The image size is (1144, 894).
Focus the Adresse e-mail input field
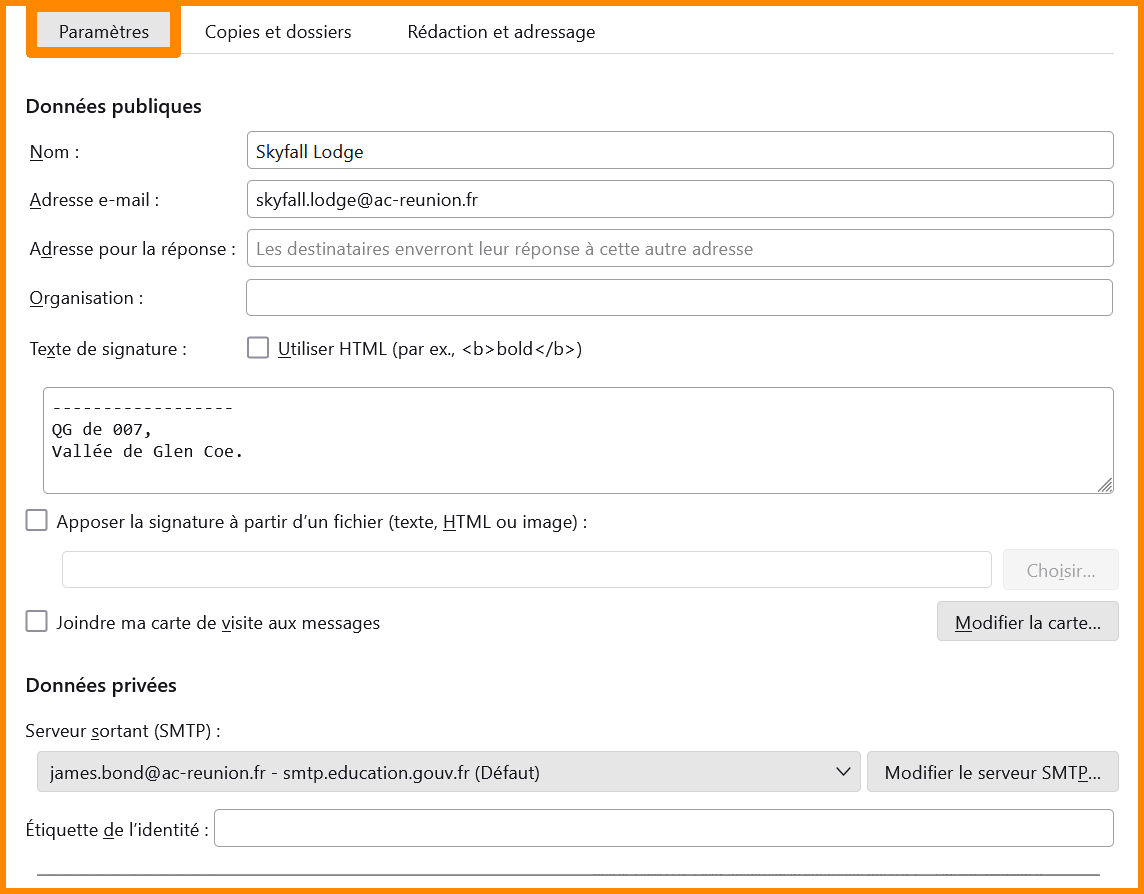coord(679,199)
